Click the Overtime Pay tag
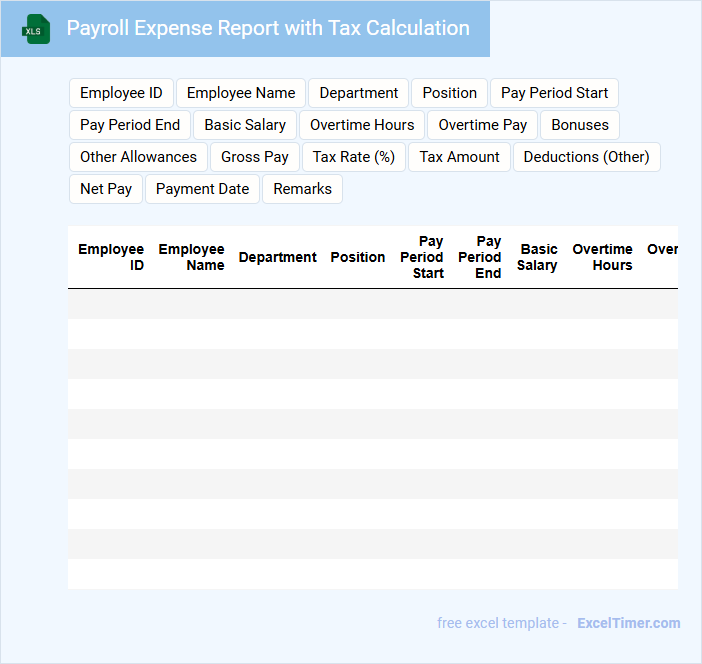The height and width of the screenshot is (664, 702). pyautogui.click(x=483, y=125)
